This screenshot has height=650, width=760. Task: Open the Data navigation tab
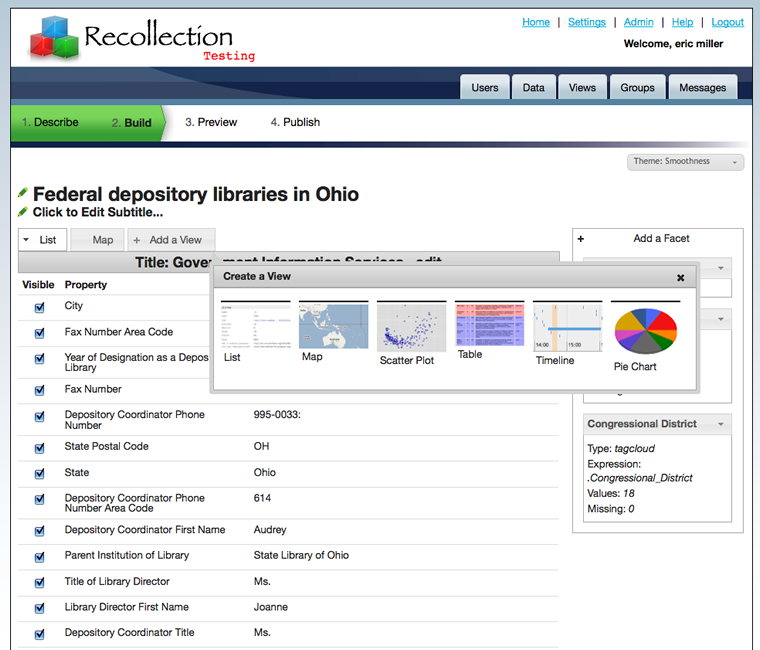tap(534, 88)
